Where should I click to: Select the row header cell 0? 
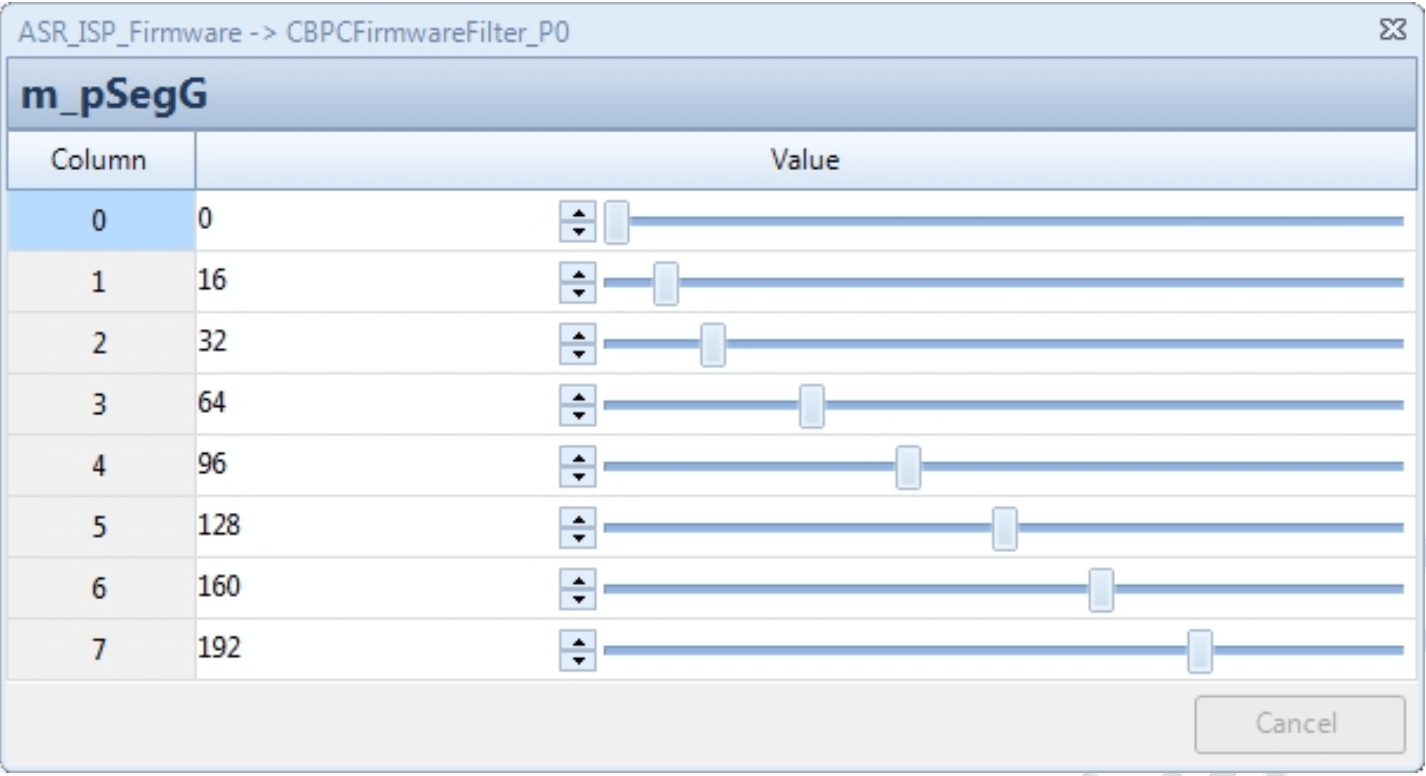(100, 221)
